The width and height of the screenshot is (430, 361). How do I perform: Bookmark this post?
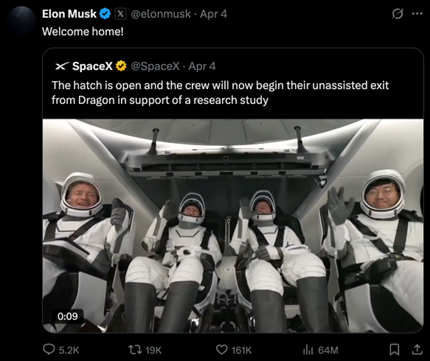394,349
